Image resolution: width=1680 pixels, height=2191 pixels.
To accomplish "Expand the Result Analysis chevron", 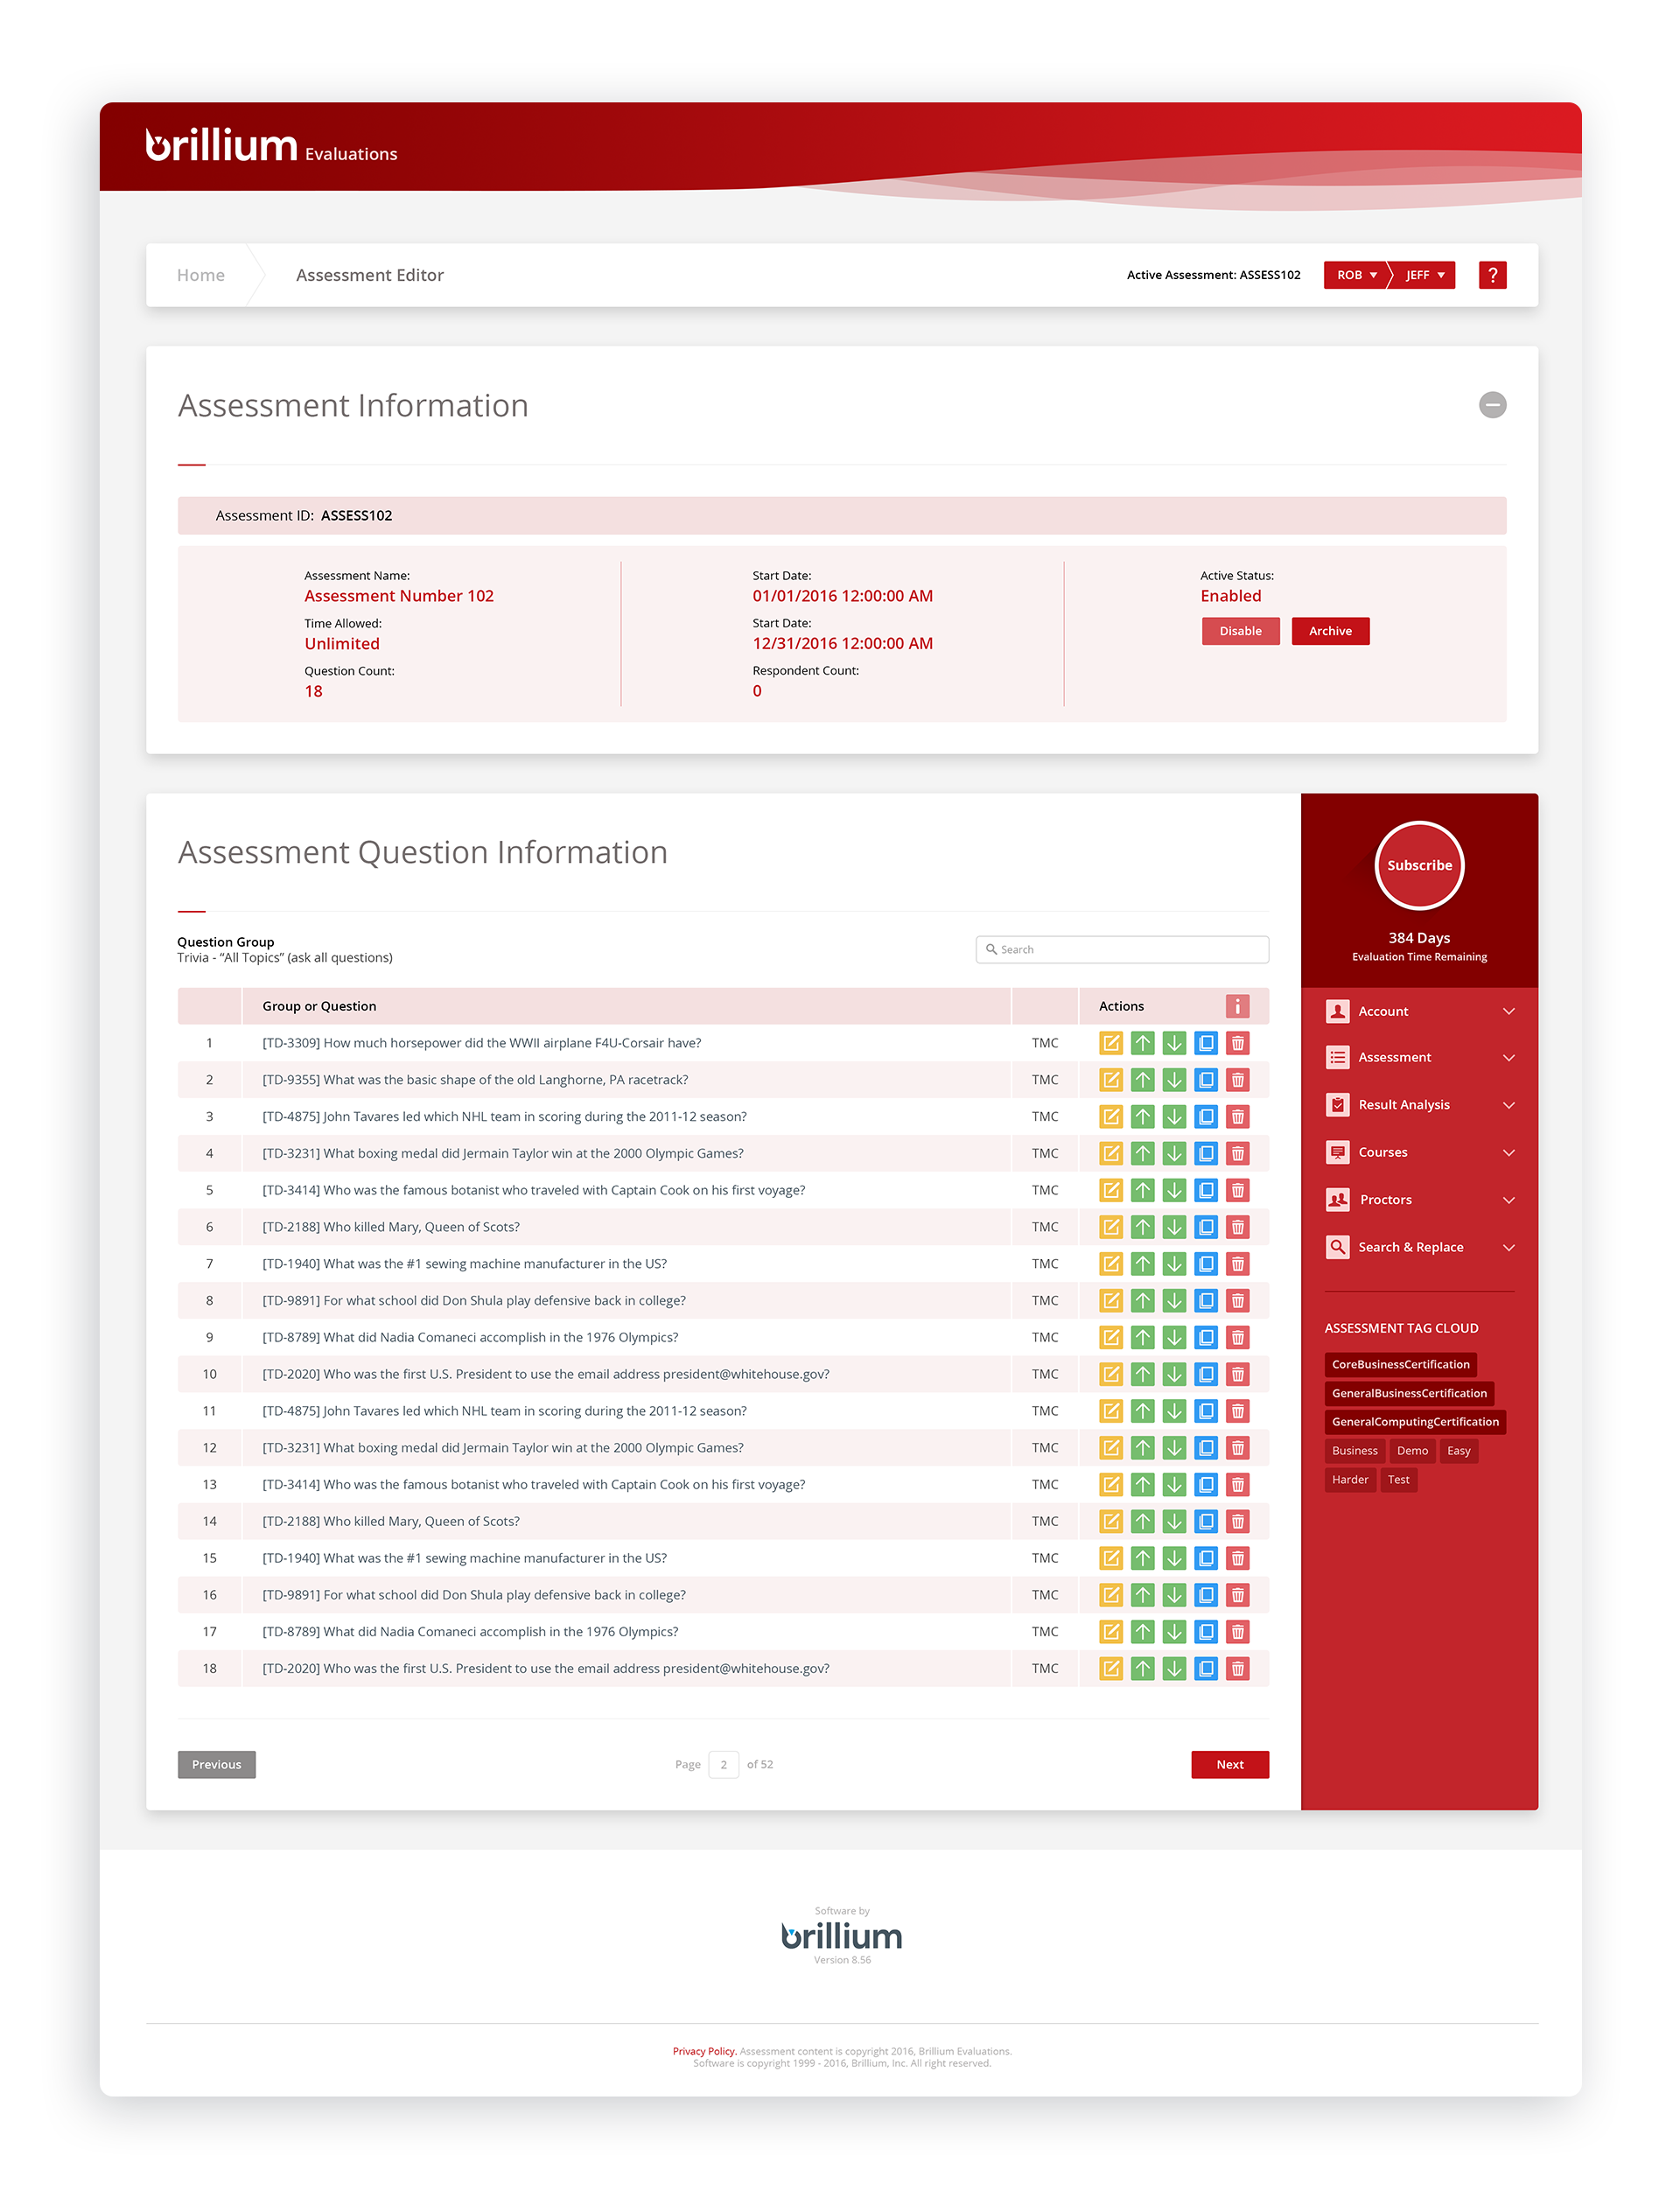I will pyautogui.click(x=1508, y=1105).
